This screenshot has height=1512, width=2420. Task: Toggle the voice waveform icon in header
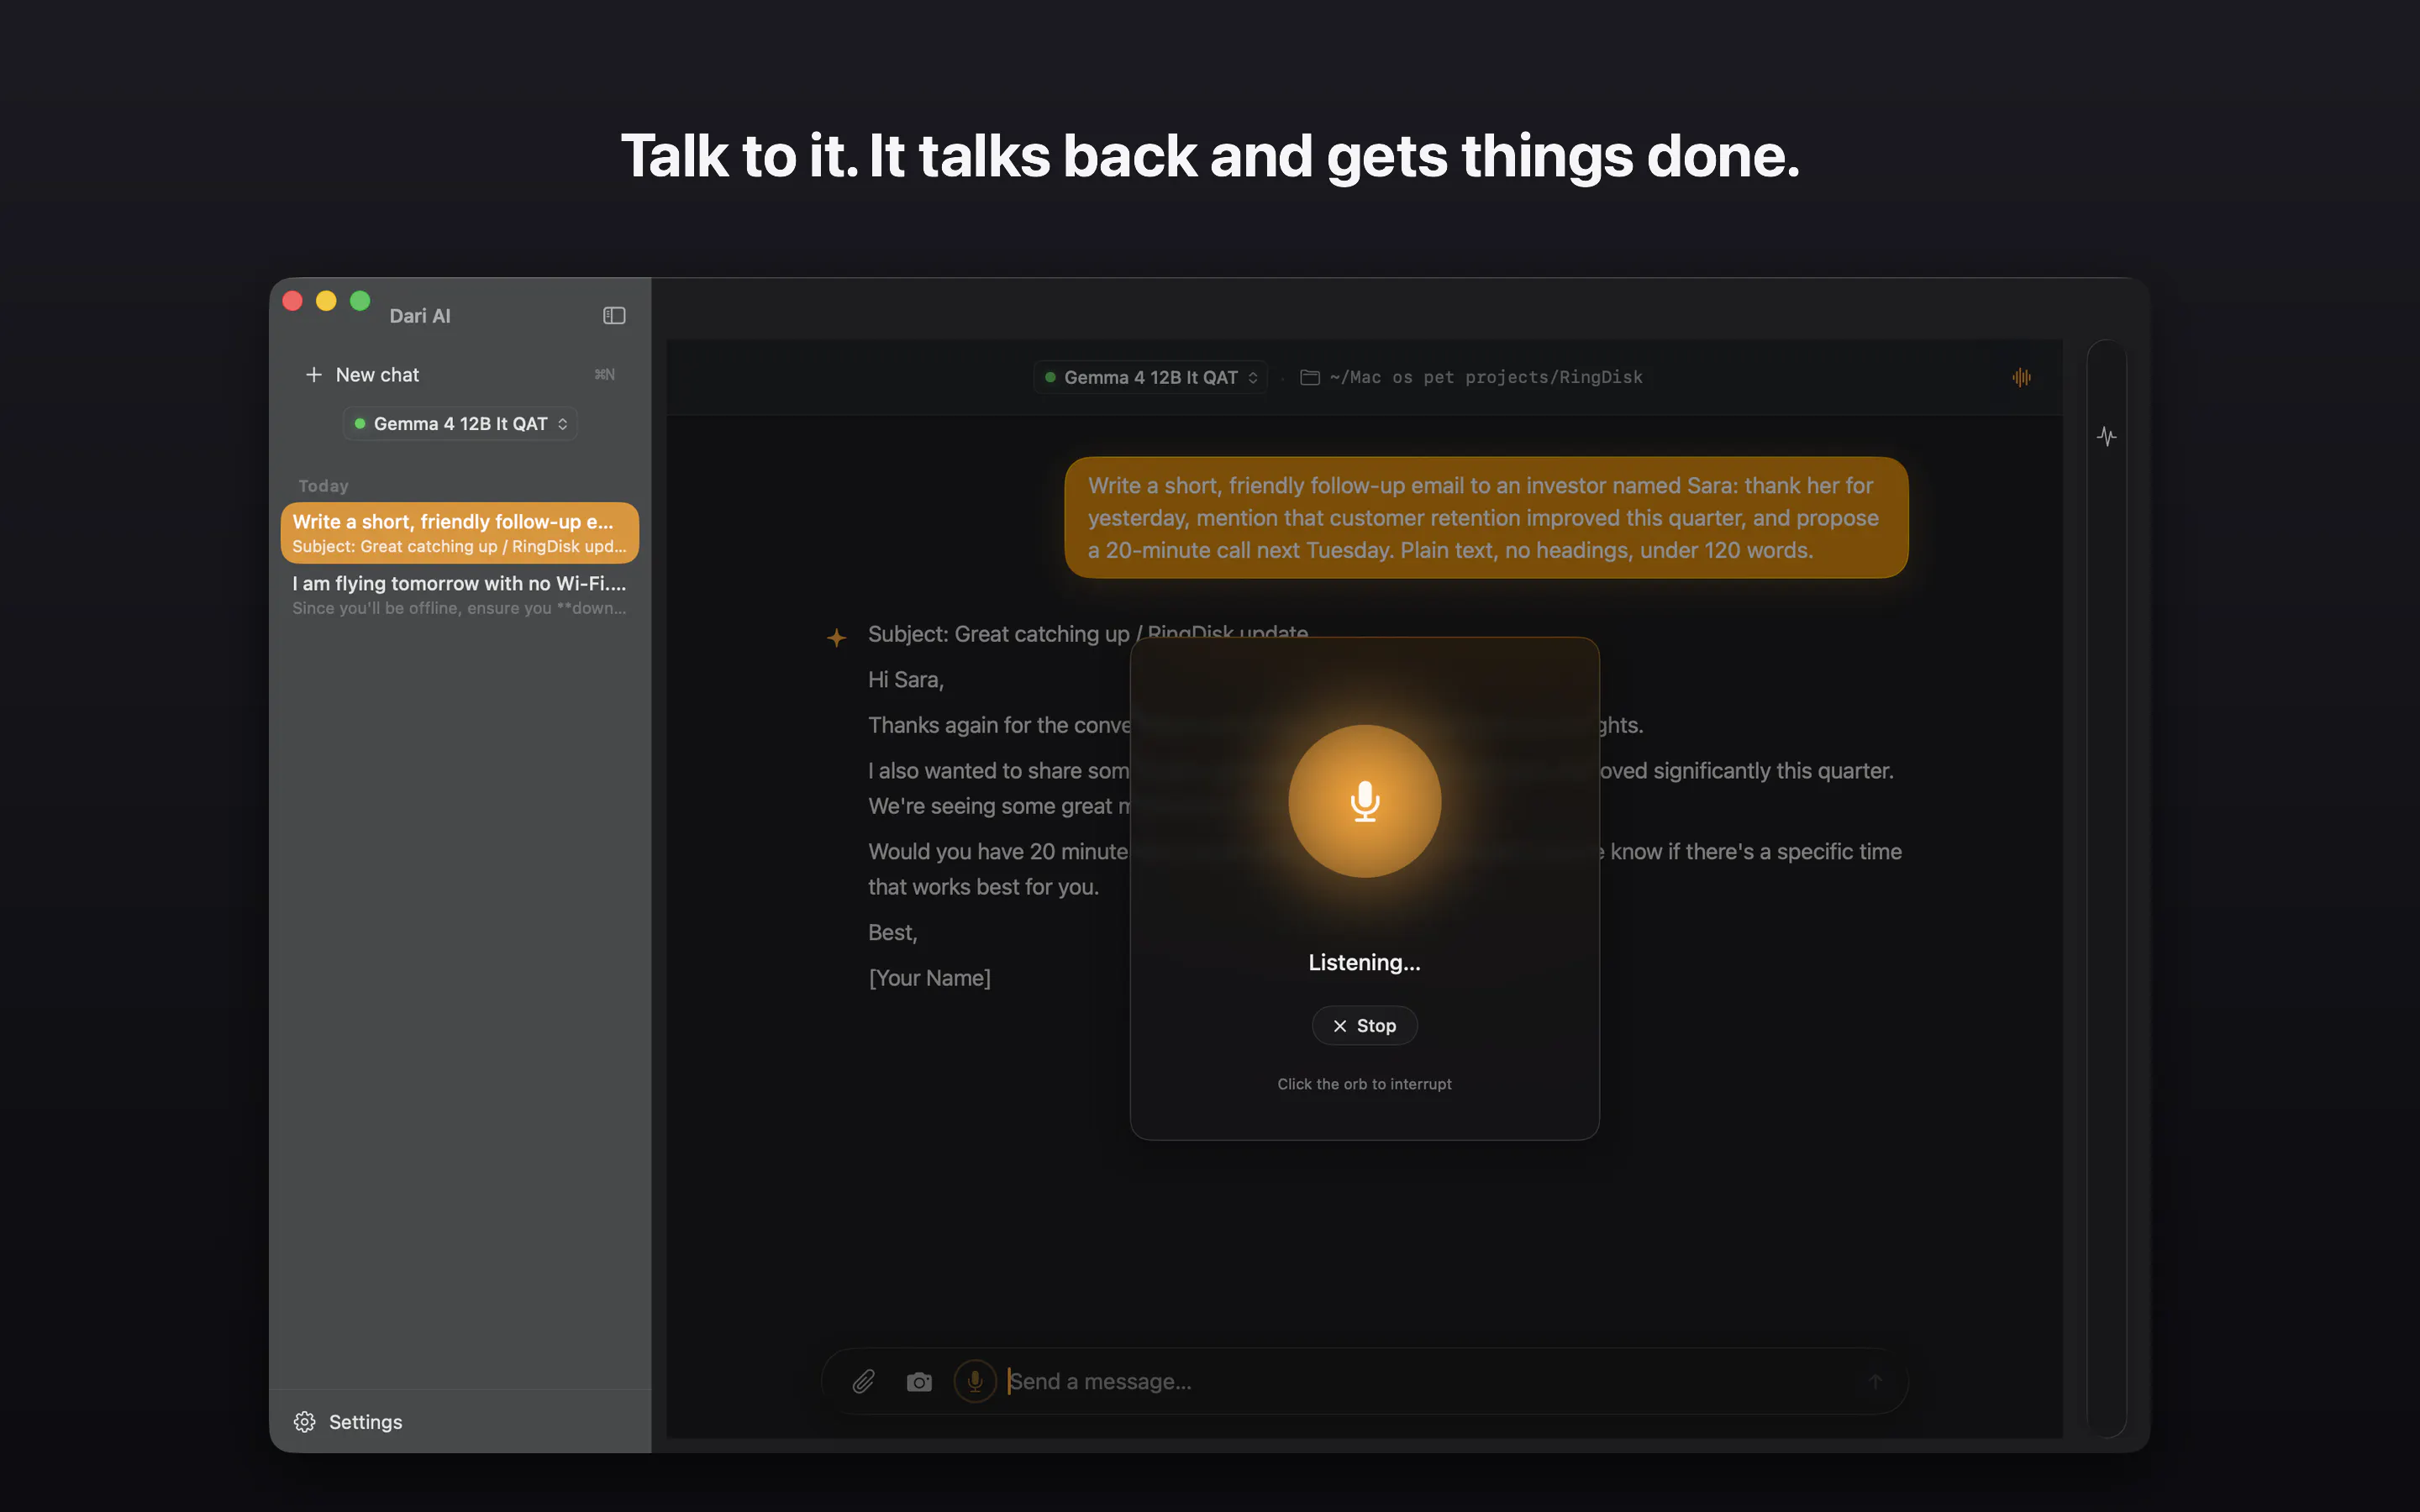(2021, 377)
